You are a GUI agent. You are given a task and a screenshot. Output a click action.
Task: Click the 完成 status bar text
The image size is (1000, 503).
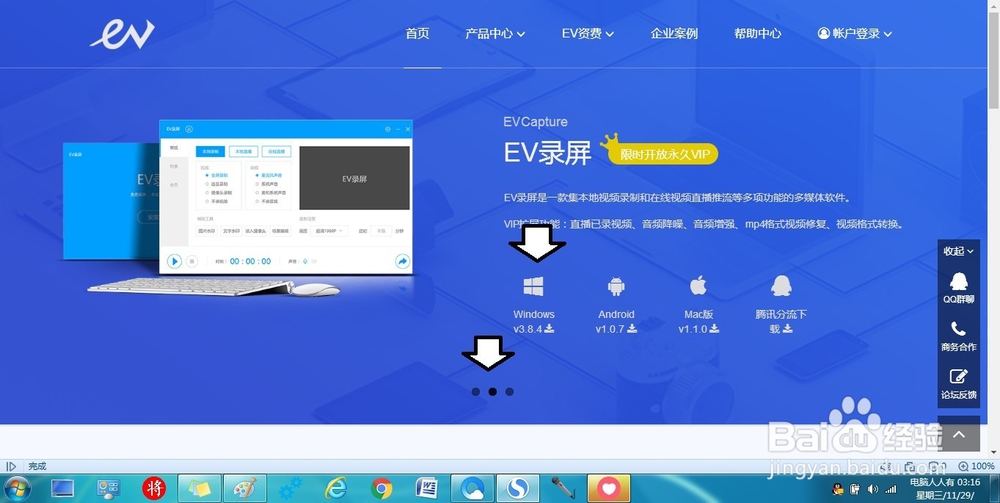coord(37,467)
